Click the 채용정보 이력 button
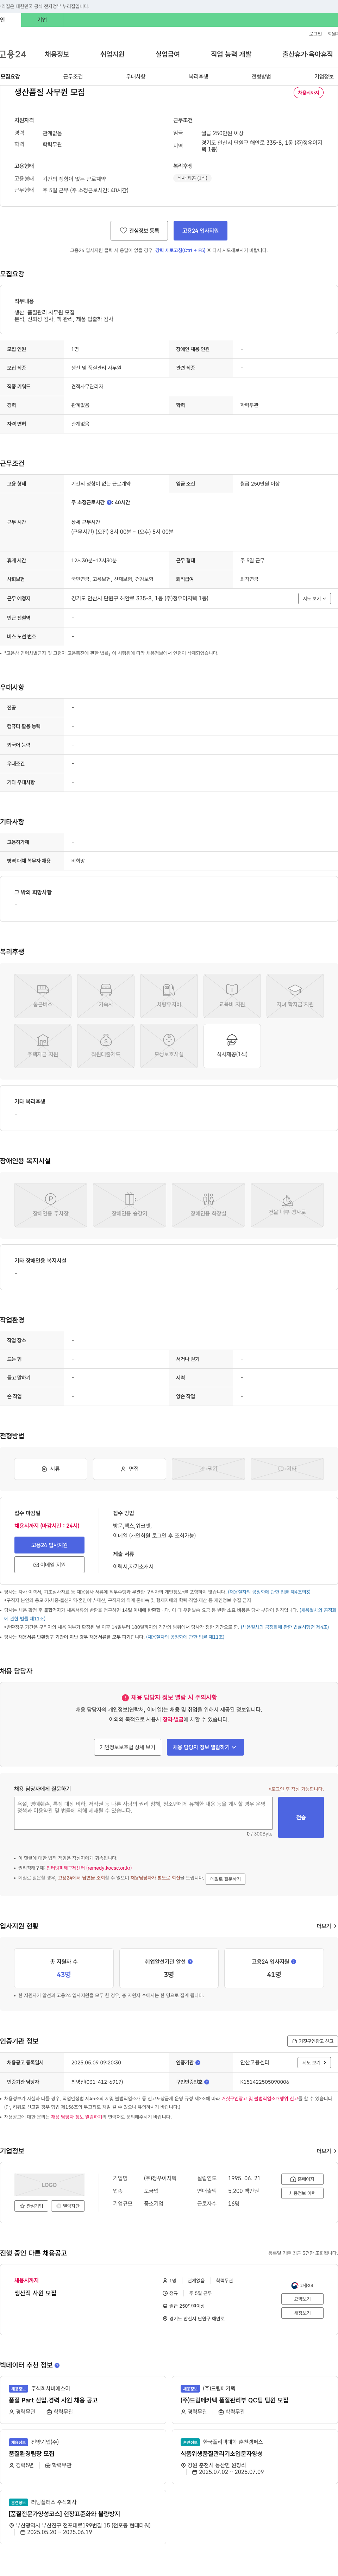 302,2193
